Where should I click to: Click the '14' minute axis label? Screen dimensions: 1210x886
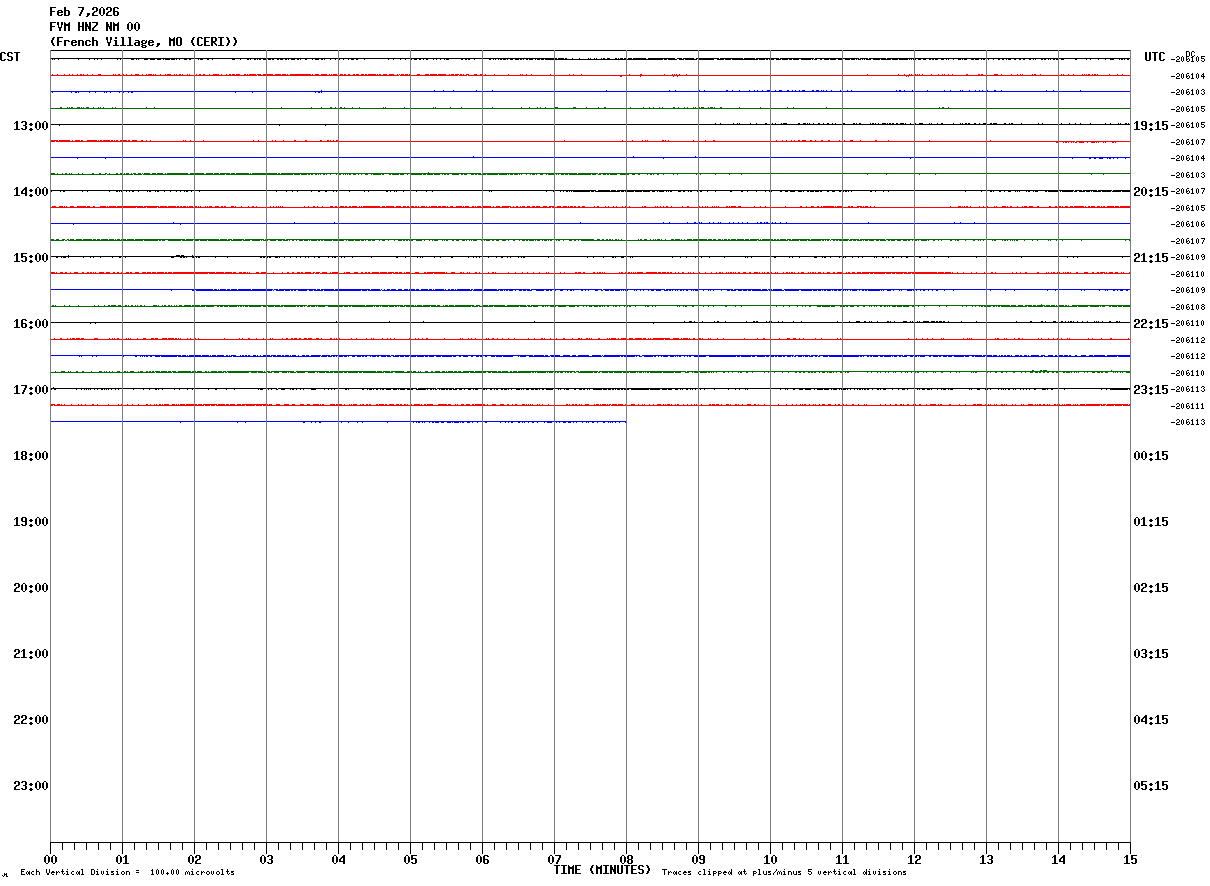point(1058,859)
